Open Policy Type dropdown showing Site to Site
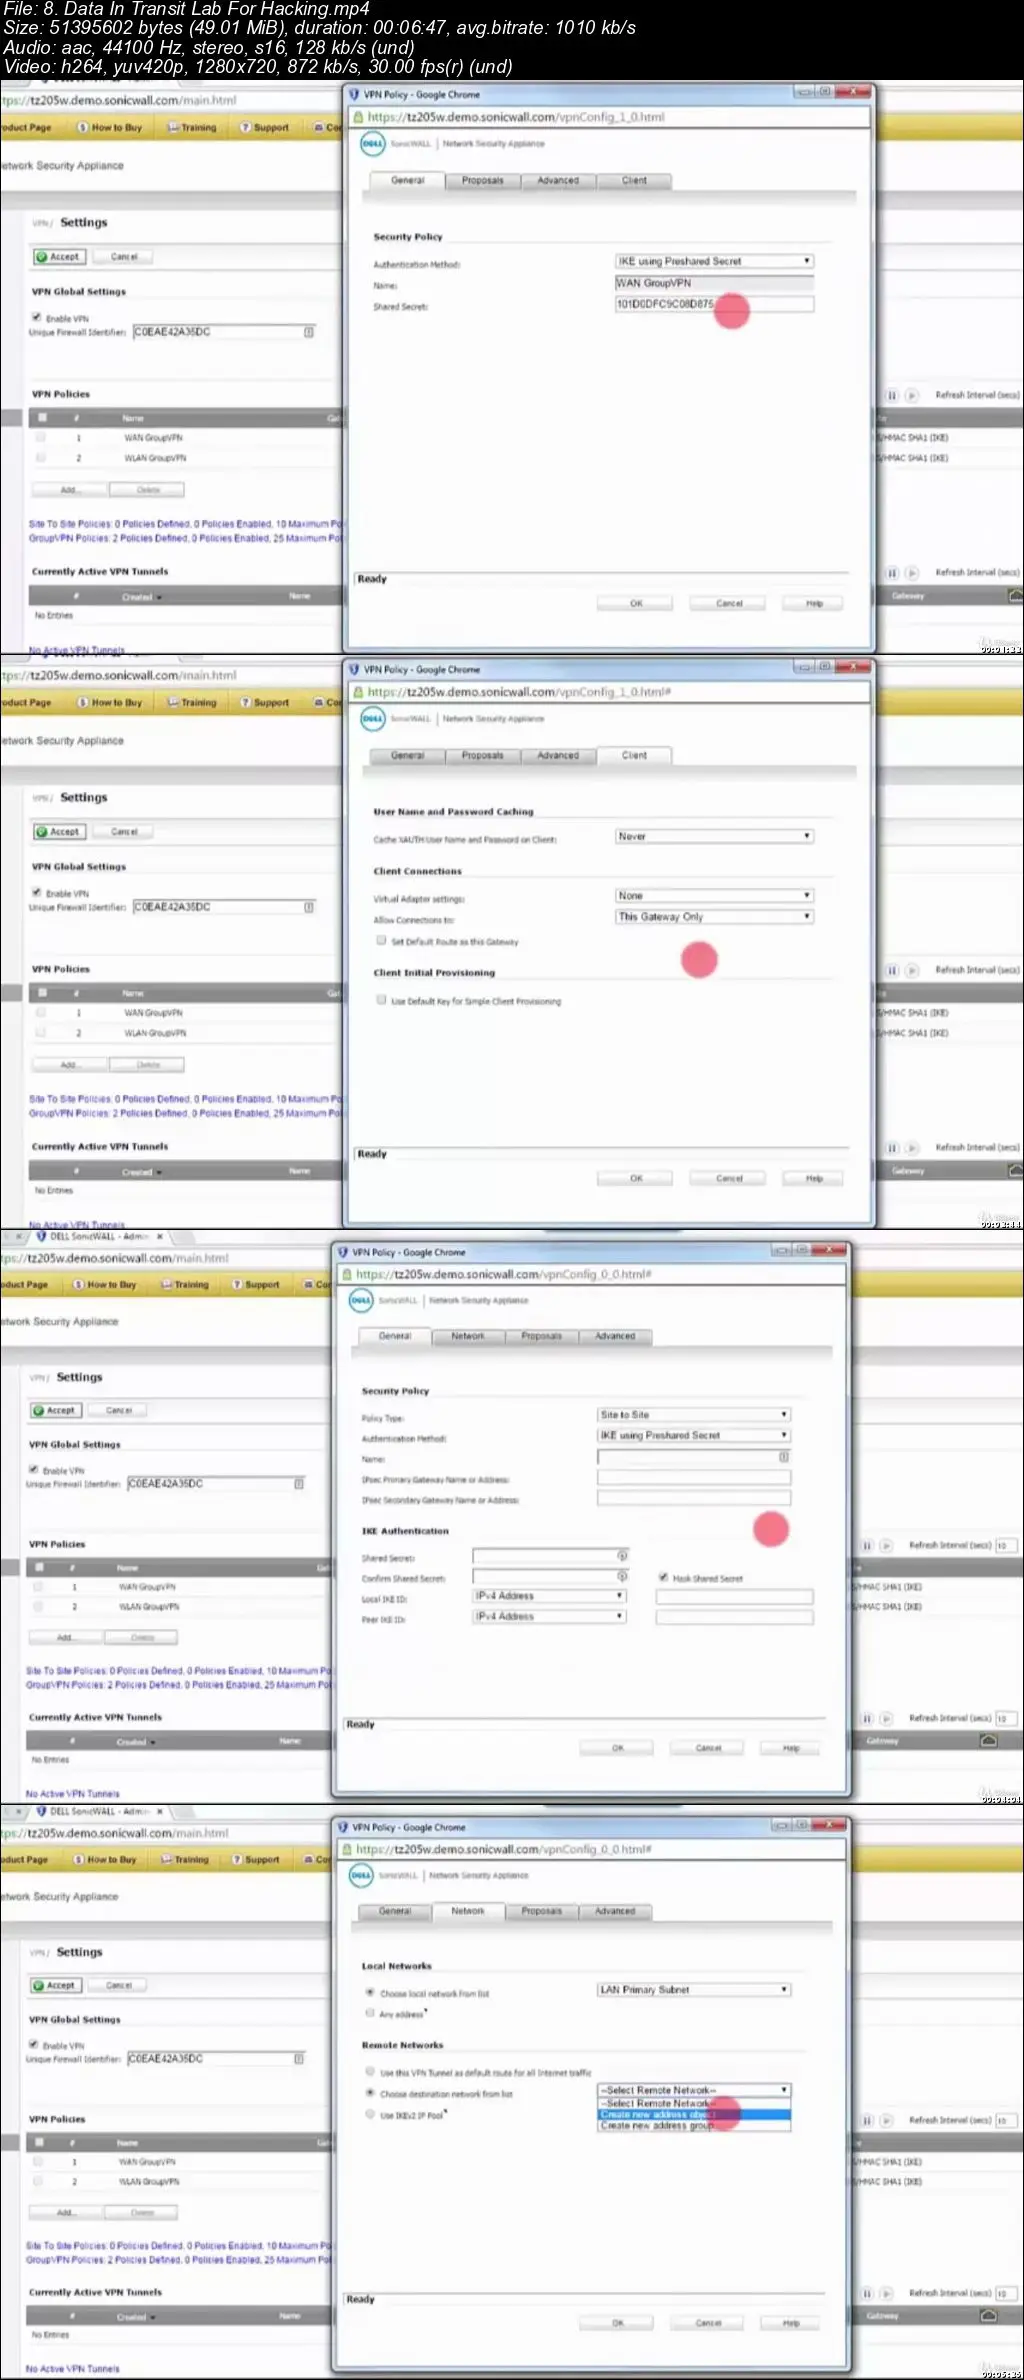 click(x=694, y=1414)
